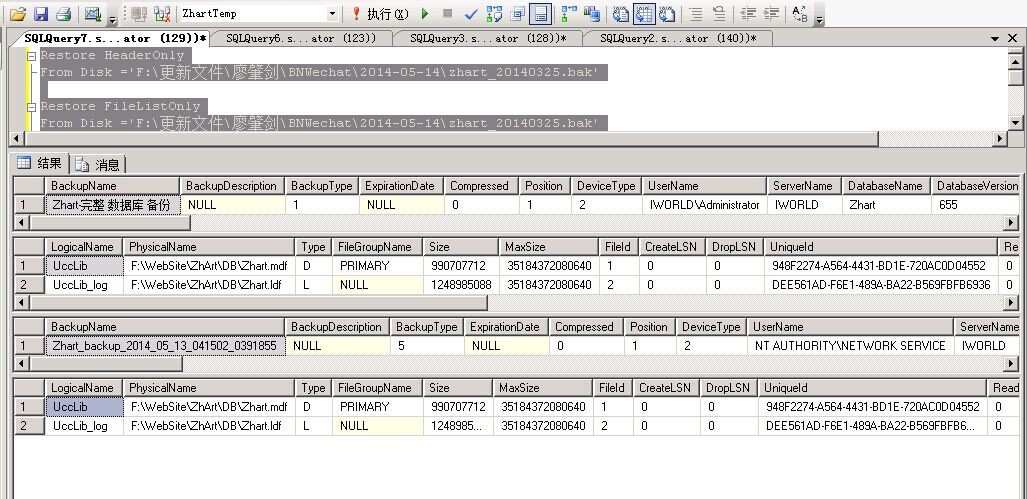Switch to the SQLQuery6 tab
This screenshot has height=499, width=1027.
pos(300,38)
